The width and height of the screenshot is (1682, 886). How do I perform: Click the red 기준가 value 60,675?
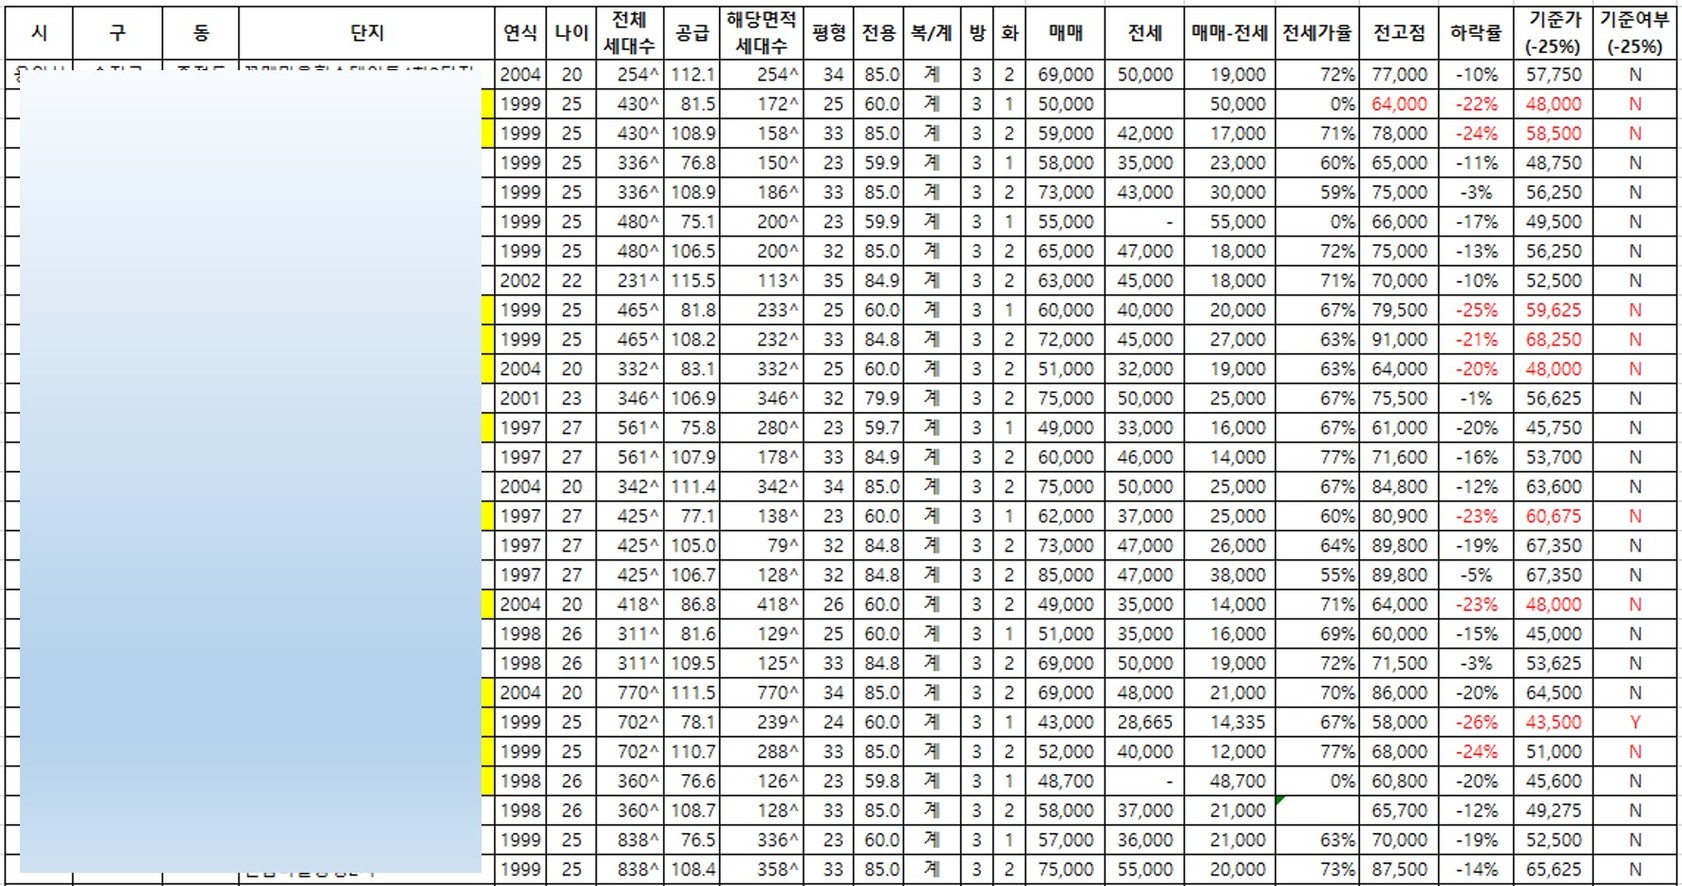point(1554,516)
